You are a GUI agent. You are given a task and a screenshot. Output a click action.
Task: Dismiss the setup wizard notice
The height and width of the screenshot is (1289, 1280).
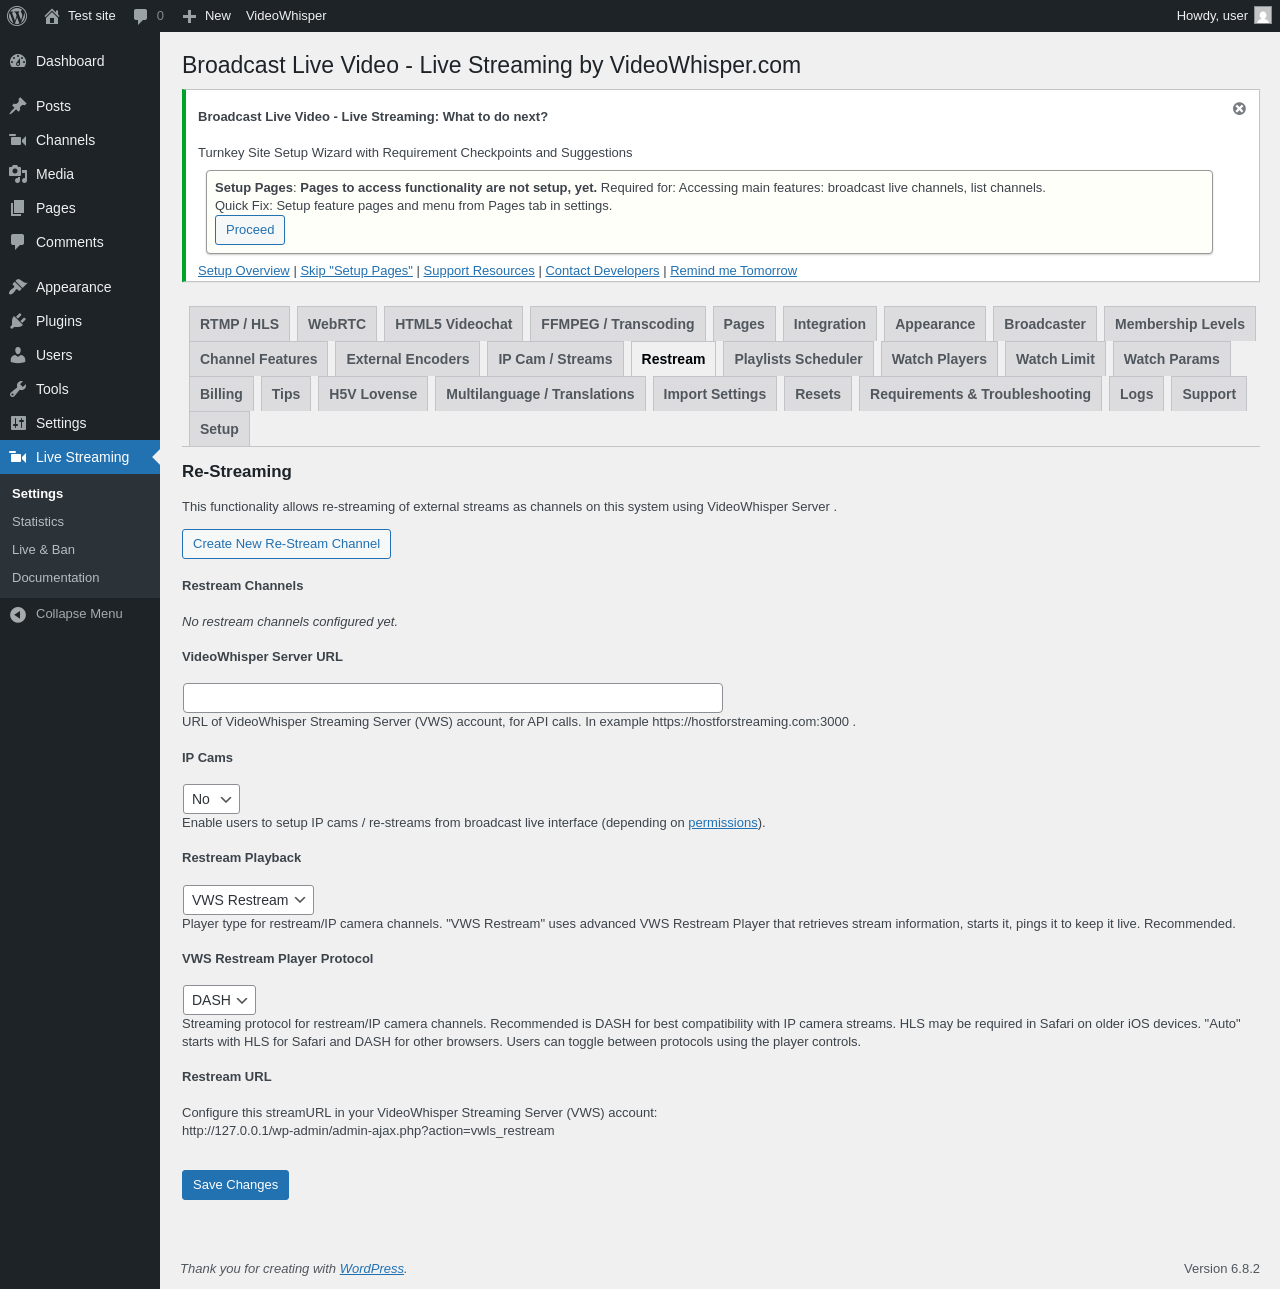(1239, 108)
